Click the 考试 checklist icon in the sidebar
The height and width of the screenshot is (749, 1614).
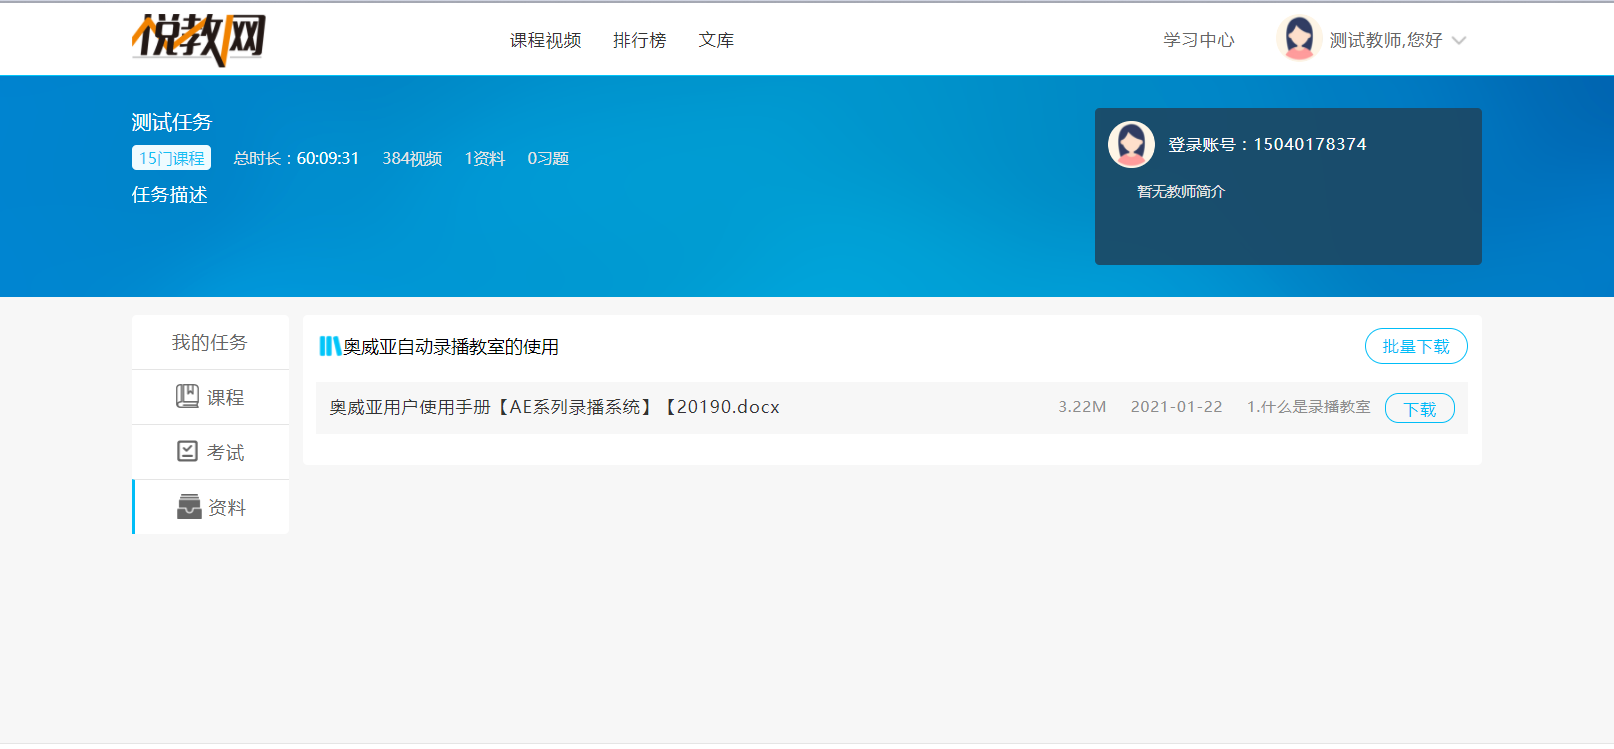(x=187, y=451)
